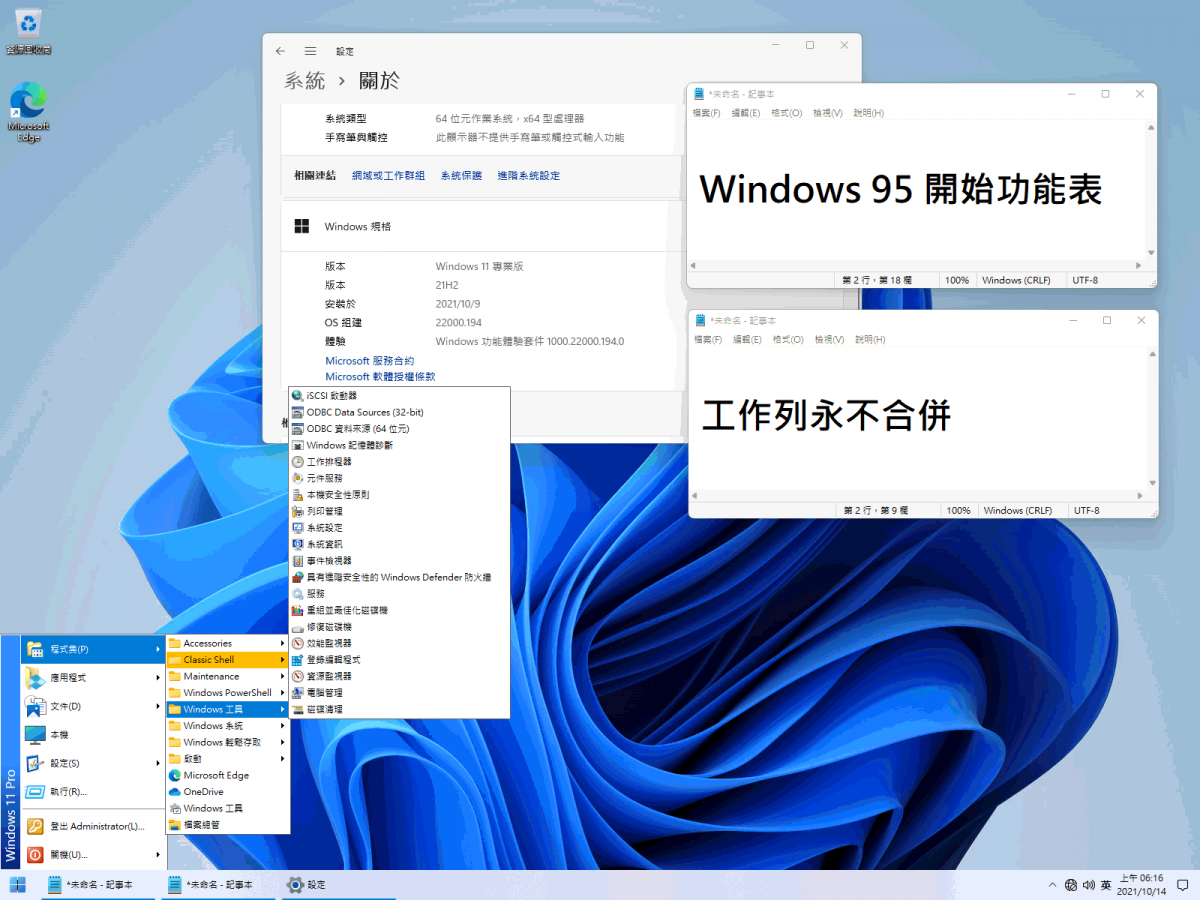The height and width of the screenshot is (900, 1200).
Task: Launch Windows Defender 防火牆 with advanced security
Action: 399,577
